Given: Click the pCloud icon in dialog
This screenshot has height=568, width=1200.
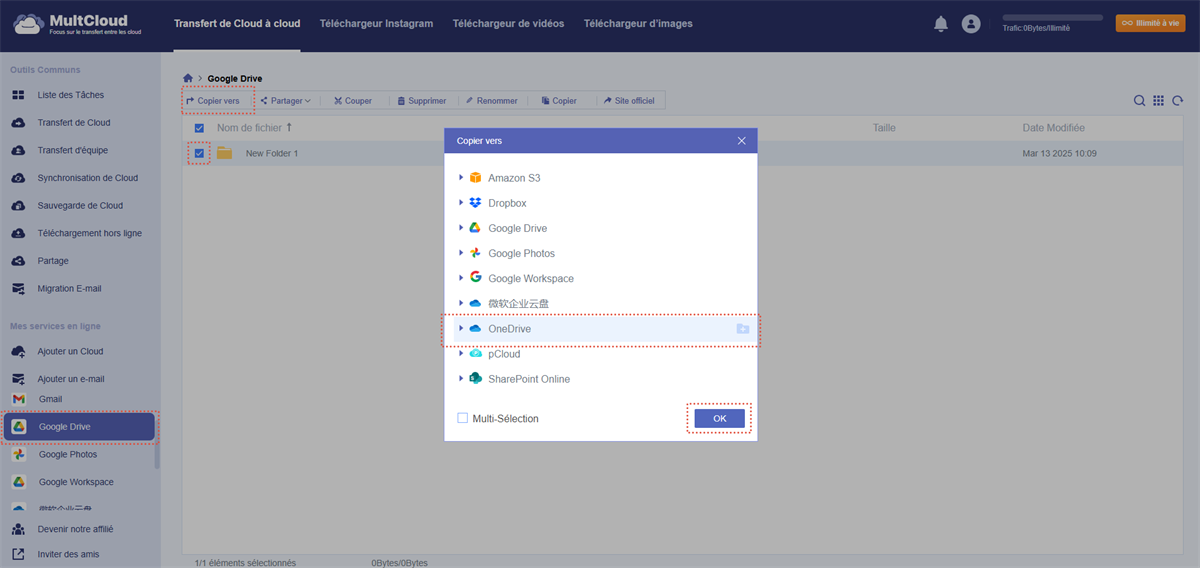Looking at the screenshot, I should tap(475, 354).
